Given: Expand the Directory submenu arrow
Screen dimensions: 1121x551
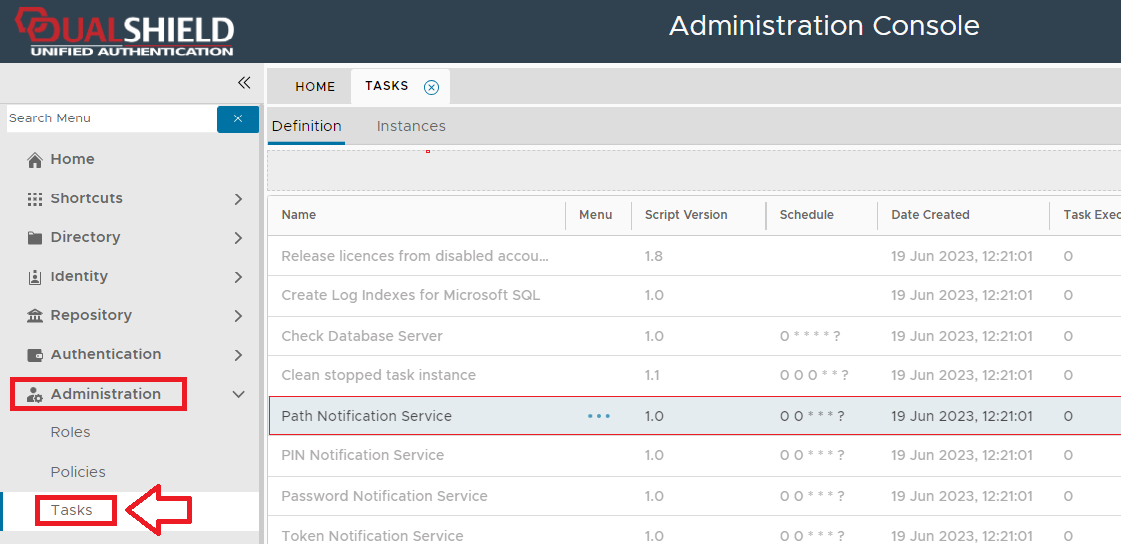Looking at the screenshot, I should pyautogui.click(x=238, y=238).
